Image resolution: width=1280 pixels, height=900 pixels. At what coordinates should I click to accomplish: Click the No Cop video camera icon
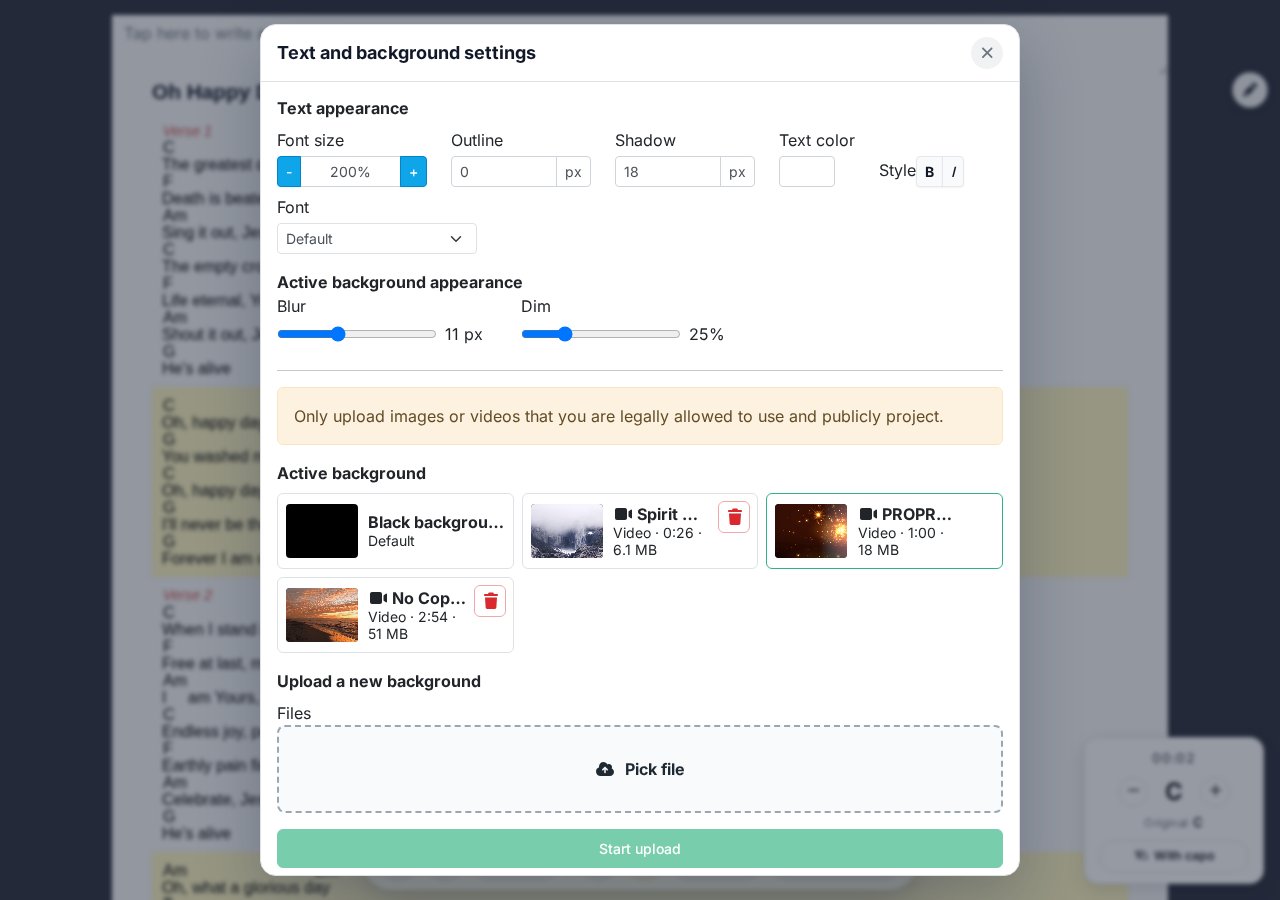pyautogui.click(x=378, y=599)
